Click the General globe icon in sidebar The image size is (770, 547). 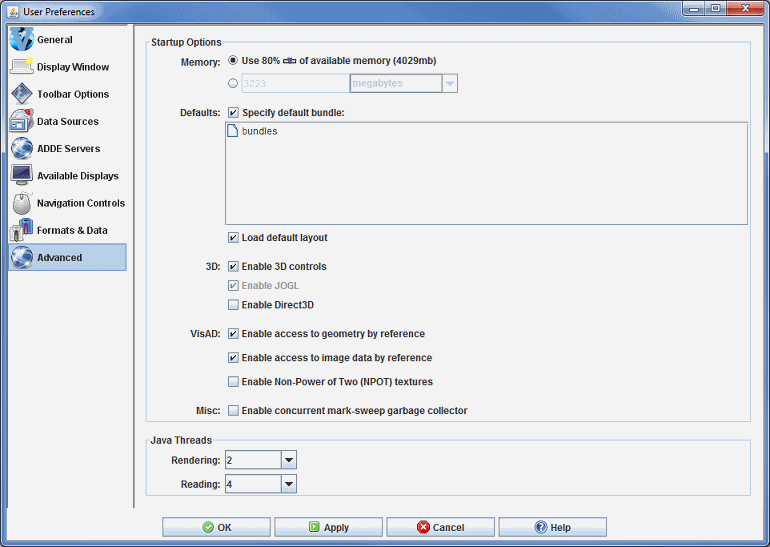[x=22, y=40]
